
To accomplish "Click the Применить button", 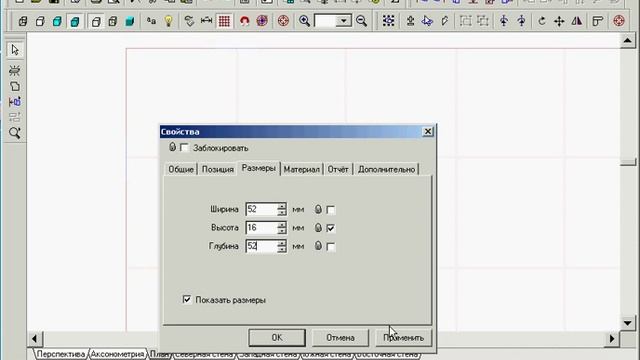I will point(404,338).
